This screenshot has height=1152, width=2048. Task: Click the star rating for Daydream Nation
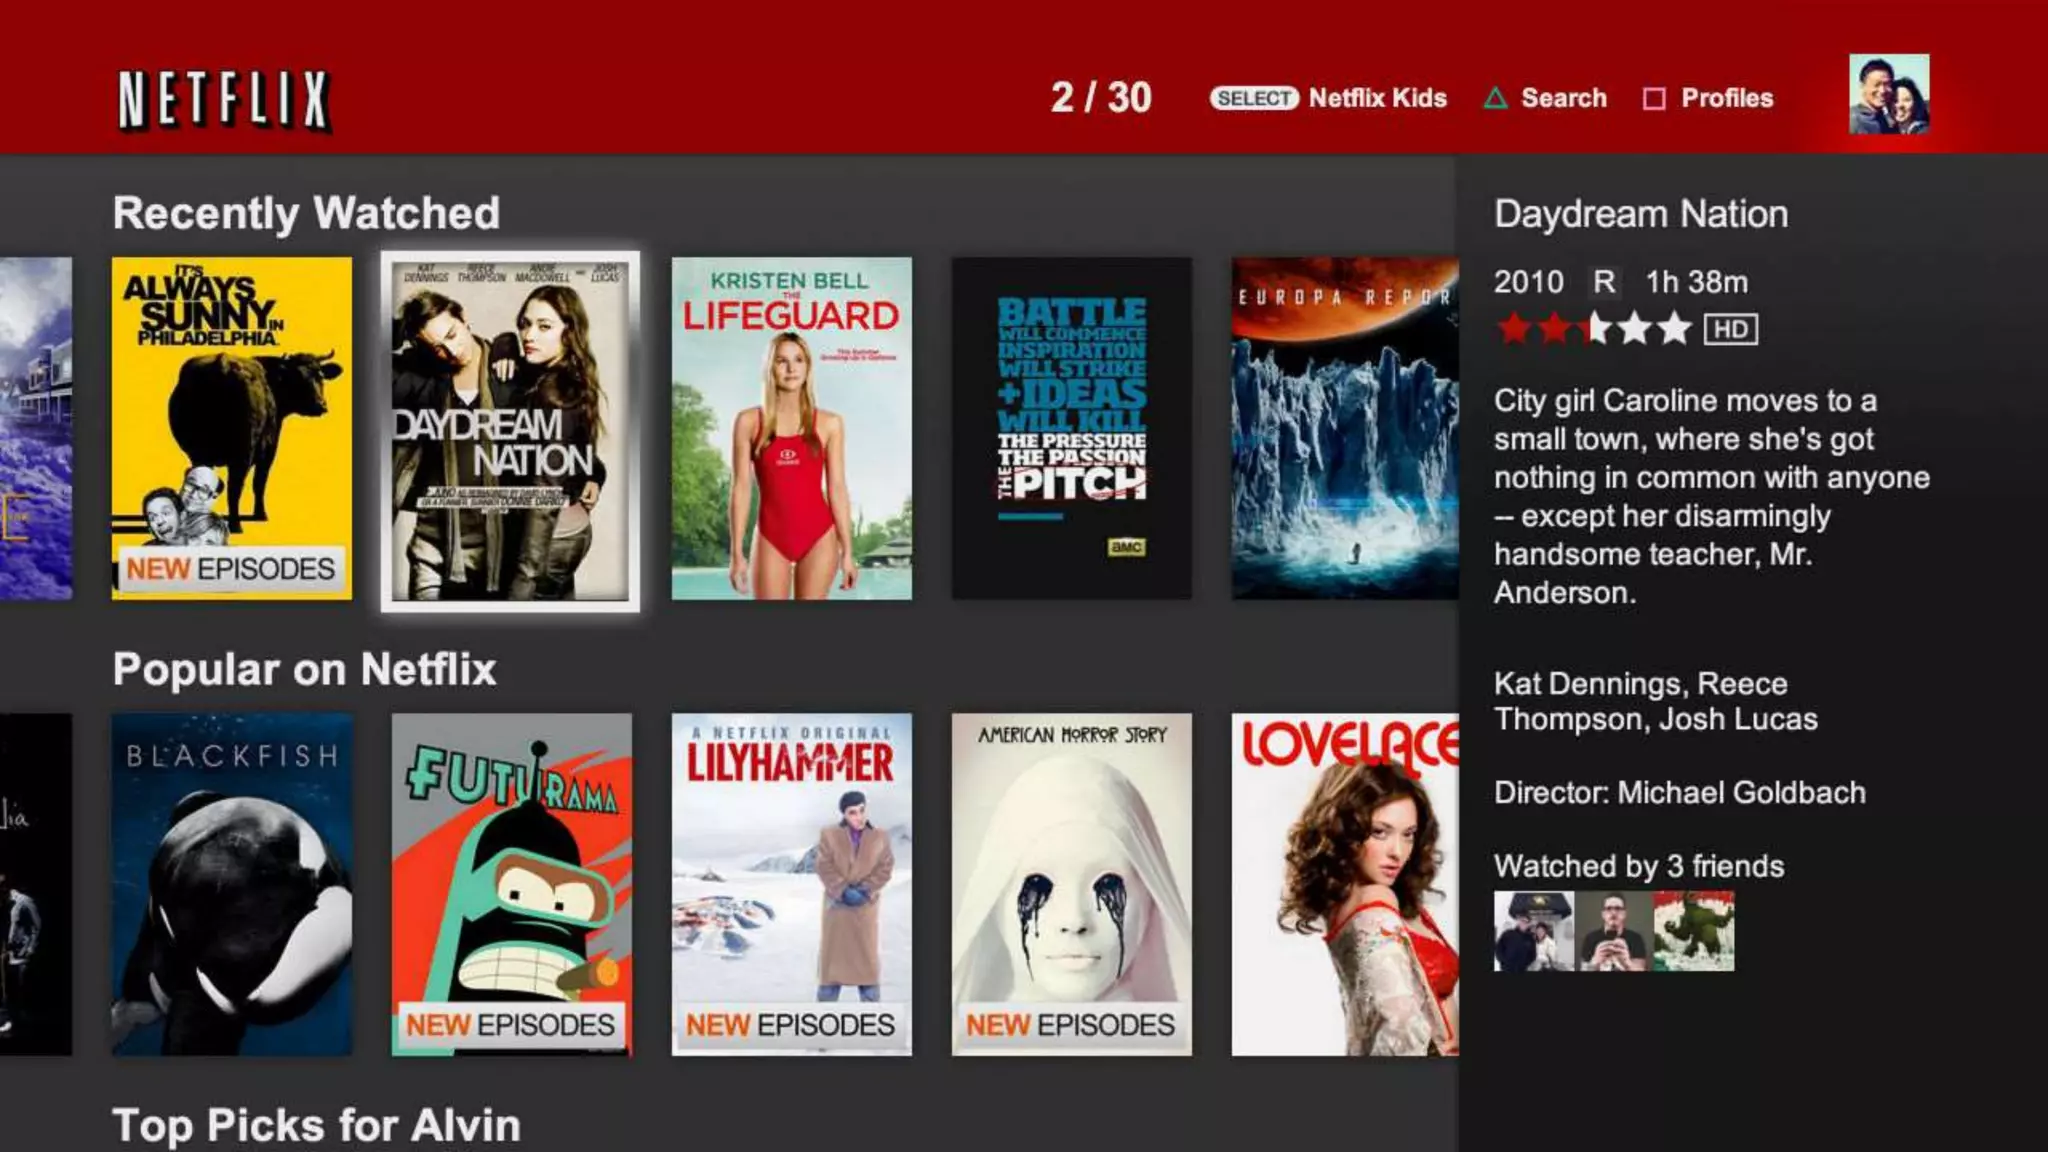point(1593,328)
